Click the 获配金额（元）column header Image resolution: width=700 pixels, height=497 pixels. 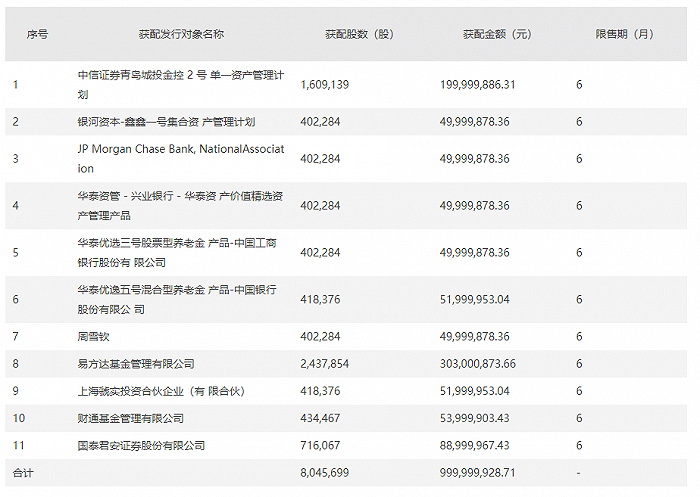pyautogui.click(x=497, y=34)
